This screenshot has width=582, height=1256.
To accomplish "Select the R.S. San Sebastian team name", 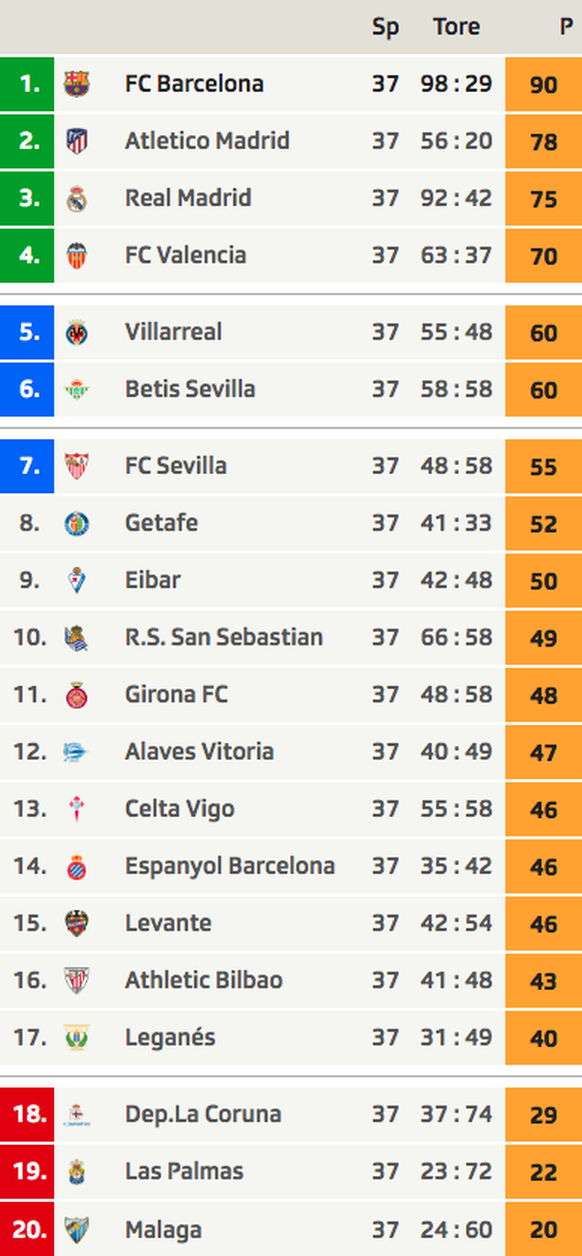I will pyautogui.click(x=224, y=637).
